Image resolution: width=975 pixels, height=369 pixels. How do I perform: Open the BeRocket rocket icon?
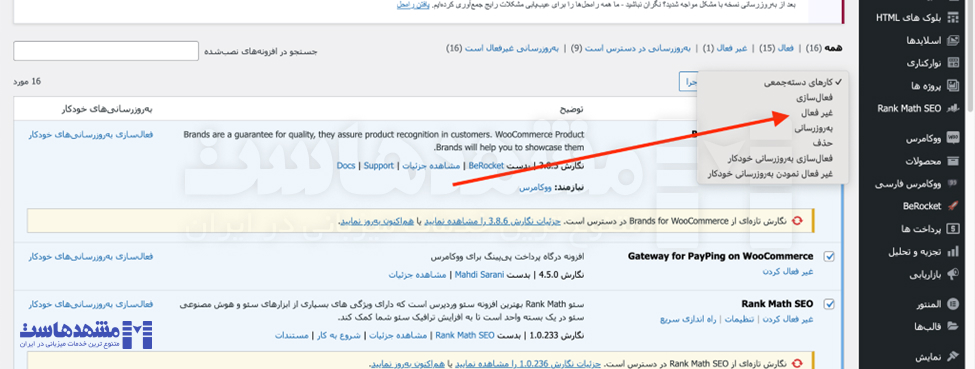click(x=952, y=206)
